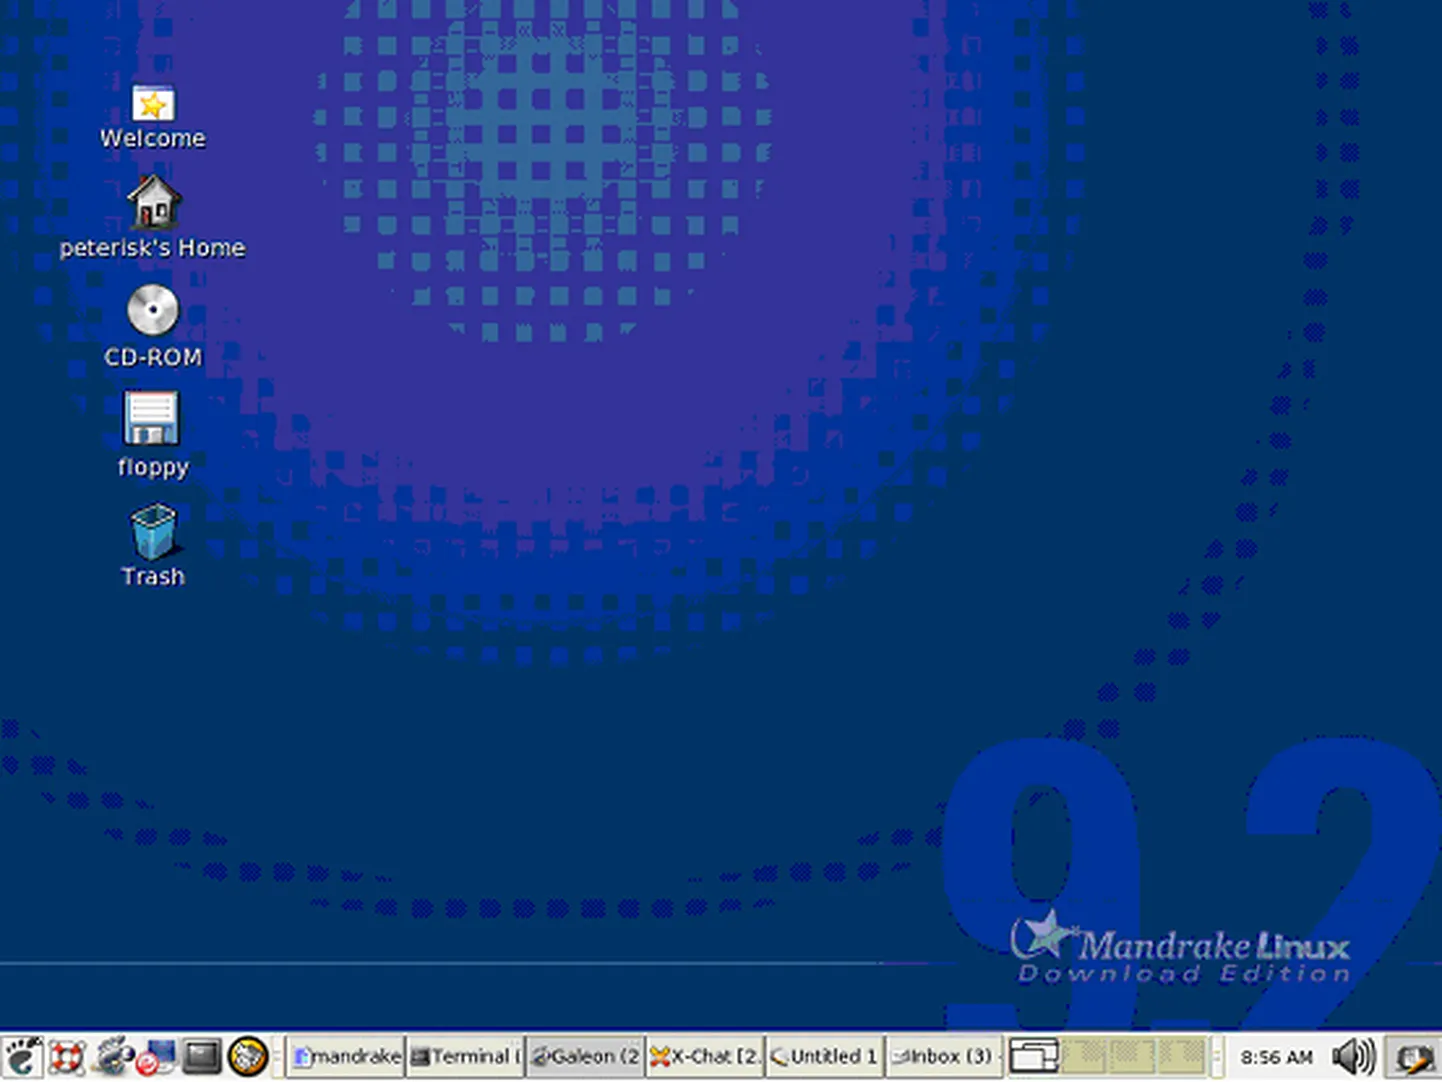Switch to the Terminal window in the taskbar
The height and width of the screenshot is (1082, 1442).
coord(465,1057)
